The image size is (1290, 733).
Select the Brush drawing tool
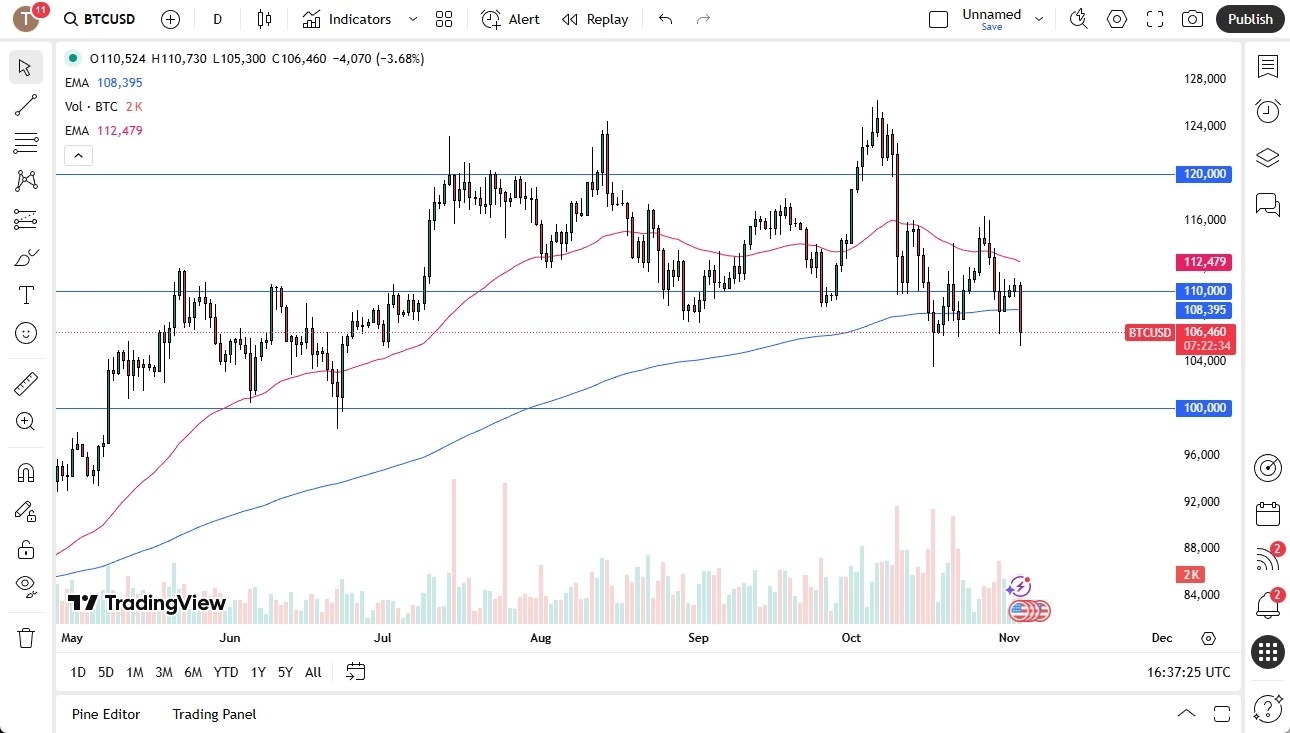(x=26, y=257)
